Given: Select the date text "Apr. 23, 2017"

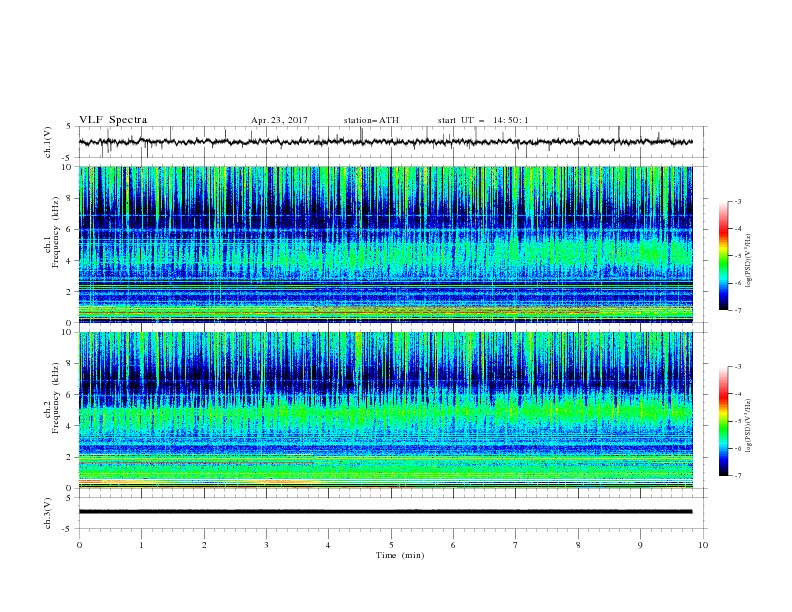Looking at the screenshot, I should pyautogui.click(x=279, y=120).
